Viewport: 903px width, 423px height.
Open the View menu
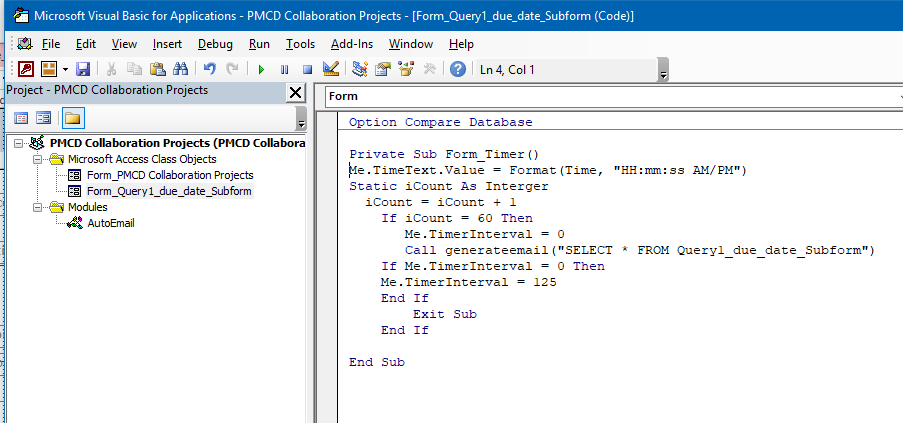pyautogui.click(x=124, y=44)
